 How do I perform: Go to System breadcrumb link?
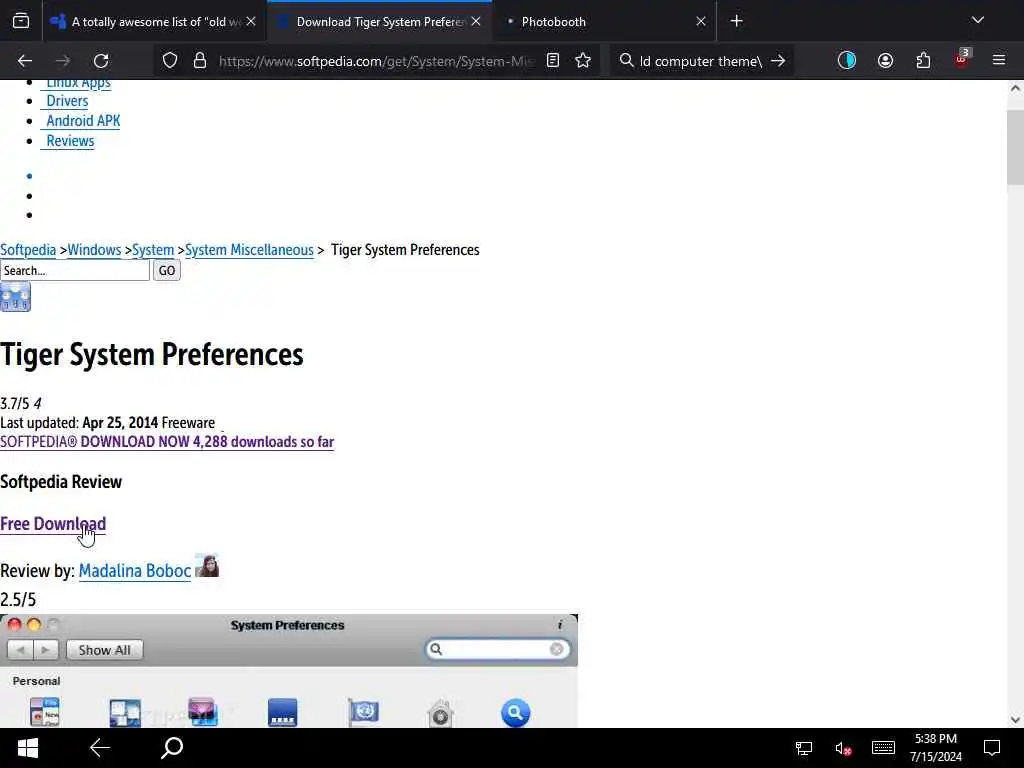153,250
